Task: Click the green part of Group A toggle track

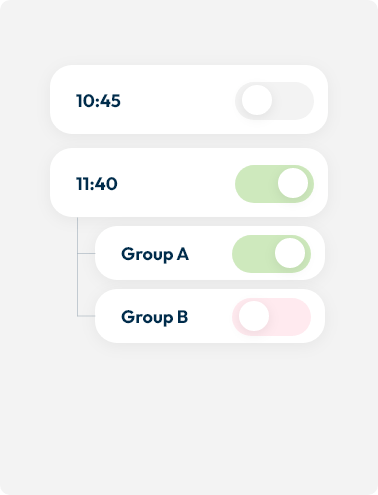Action: pyautogui.click(x=253, y=254)
